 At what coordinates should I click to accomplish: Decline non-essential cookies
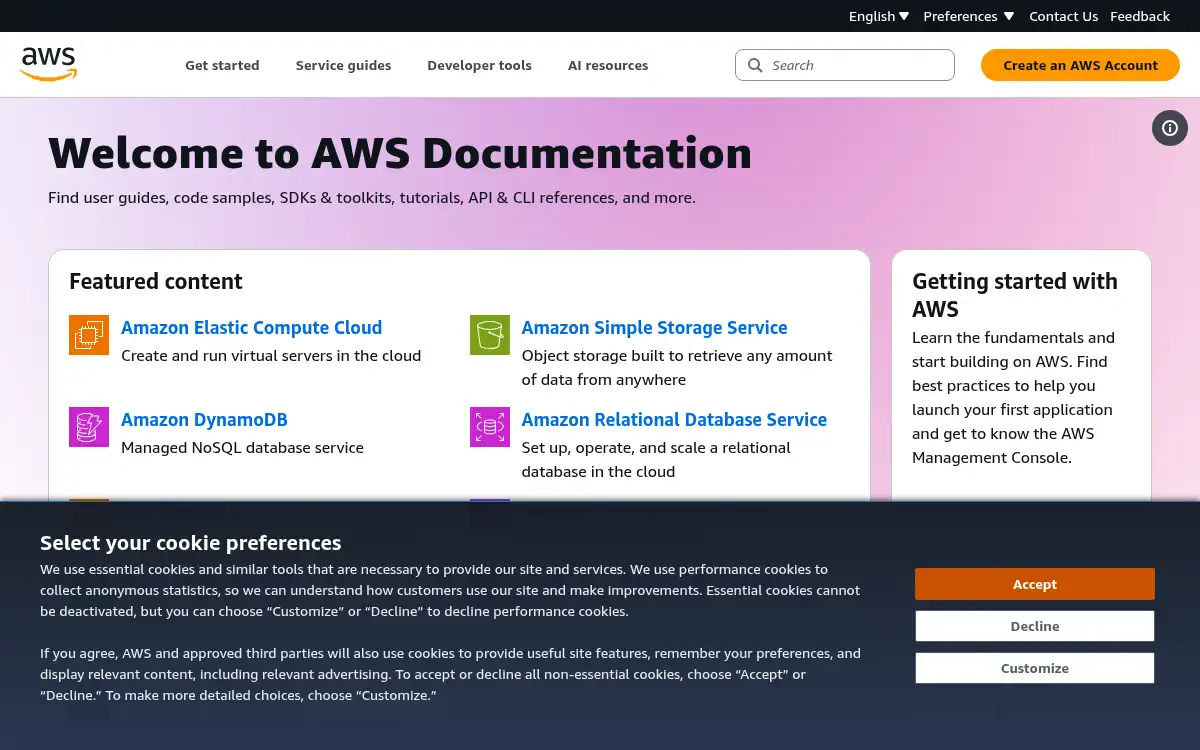coord(1034,626)
